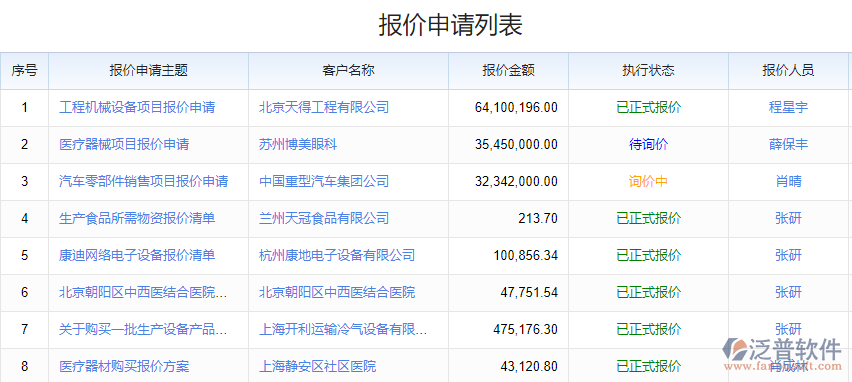Open customer 中国重型汽车集团公司
Screen dimensions: 852x382
[x=324, y=181]
